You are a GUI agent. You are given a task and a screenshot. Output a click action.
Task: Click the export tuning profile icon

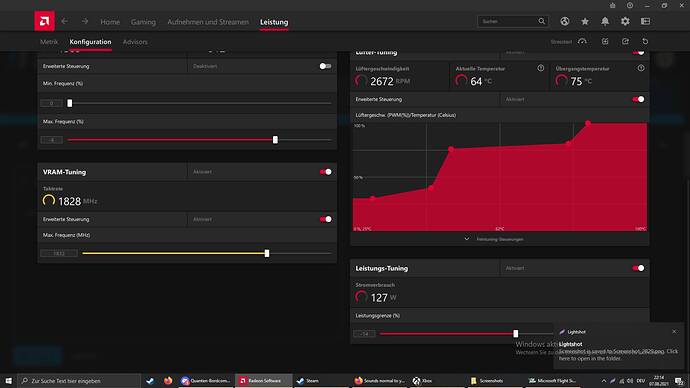tap(625, 41)
